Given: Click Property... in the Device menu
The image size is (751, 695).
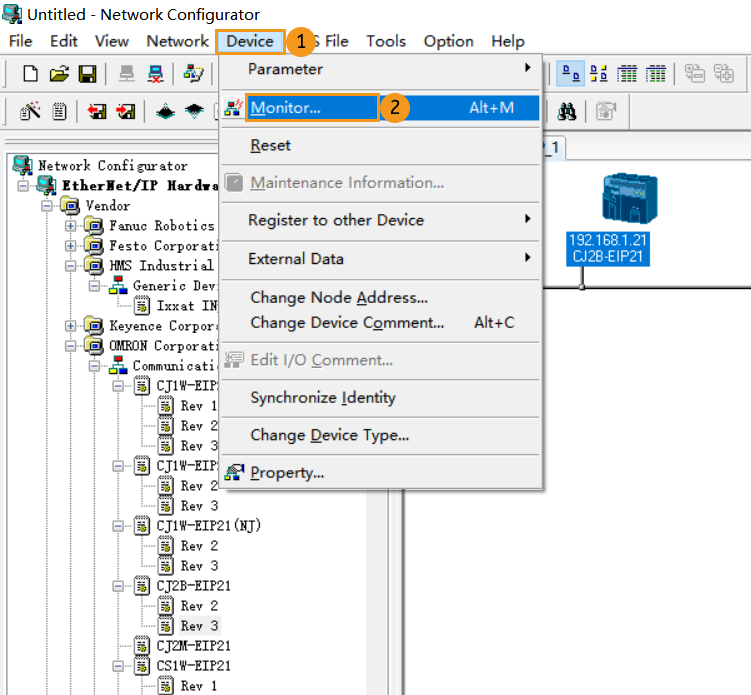Looking at the screenshot, I should (x=287, y=472).
